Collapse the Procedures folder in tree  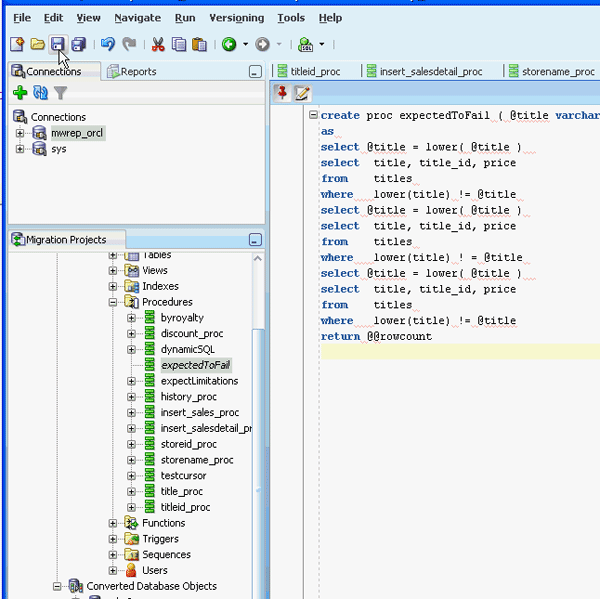(114, 302)
